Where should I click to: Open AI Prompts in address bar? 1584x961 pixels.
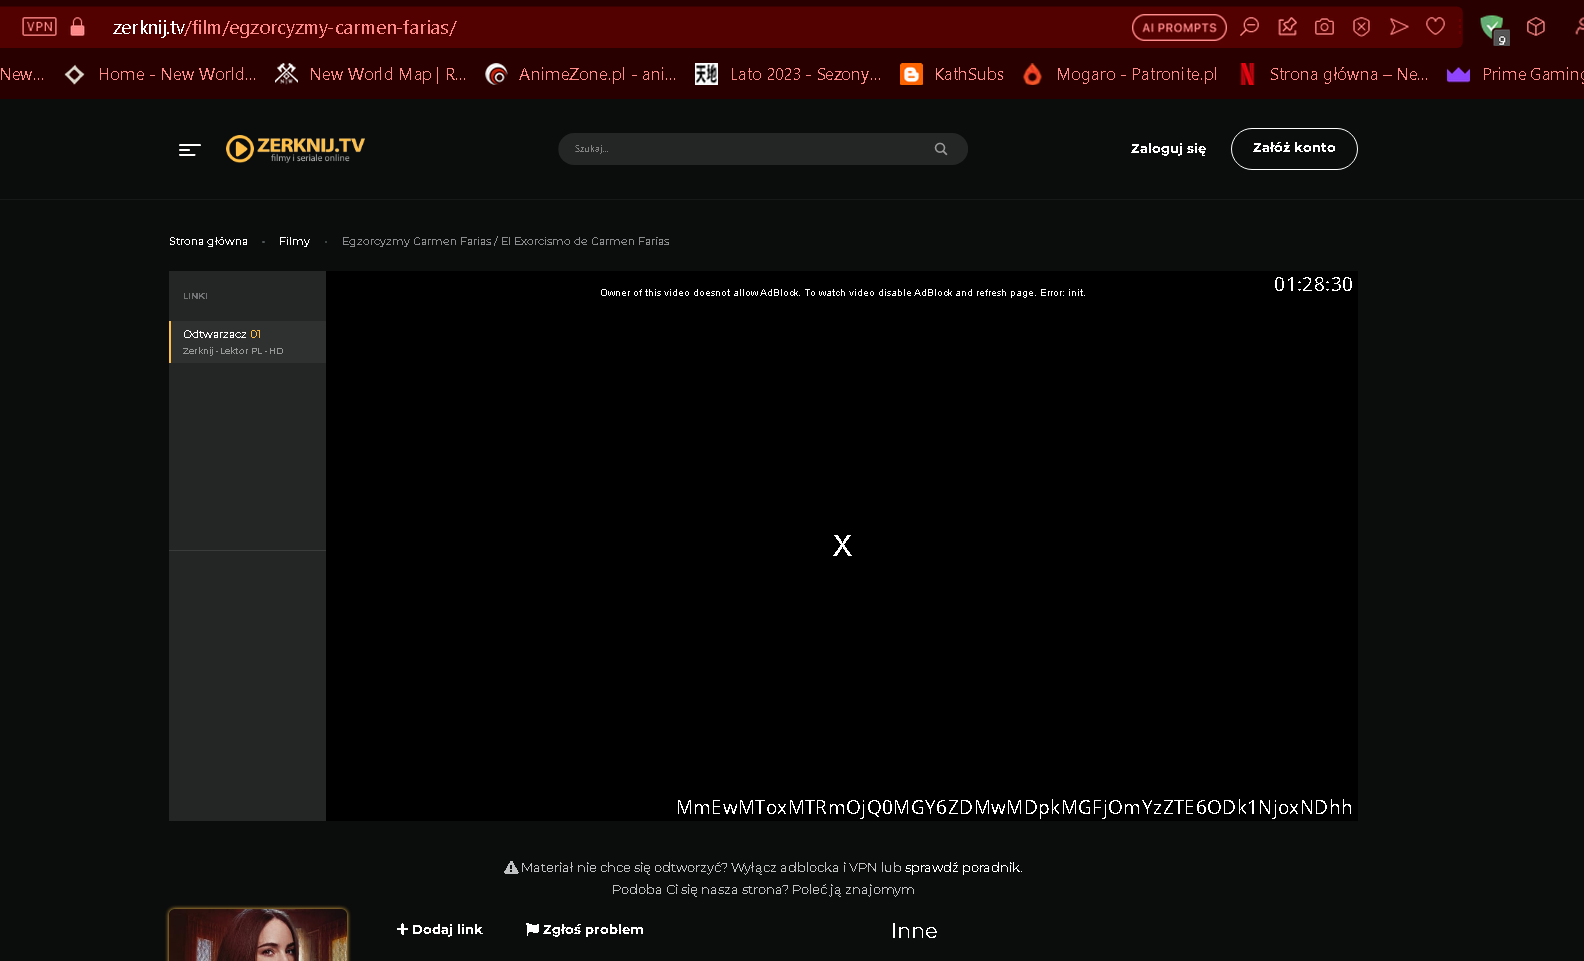[1178, 28]
